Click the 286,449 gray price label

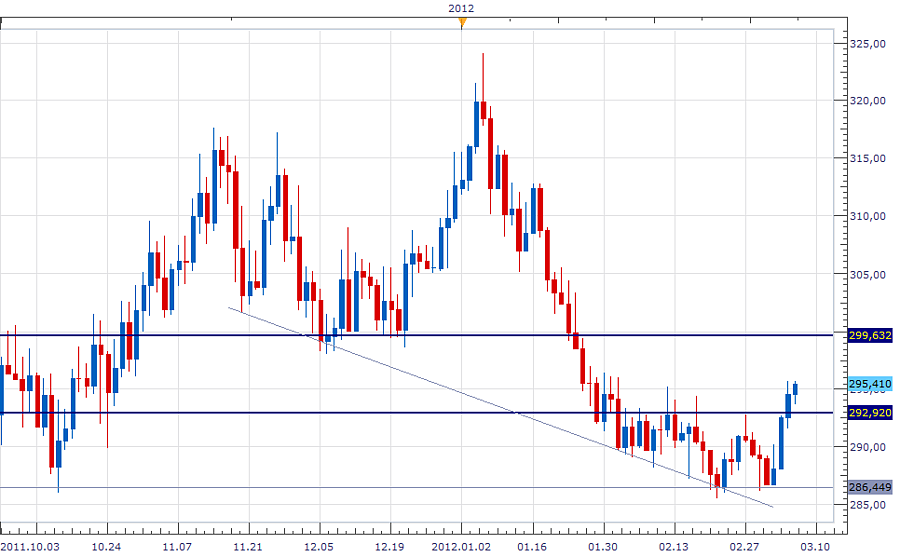pos(869,487)
